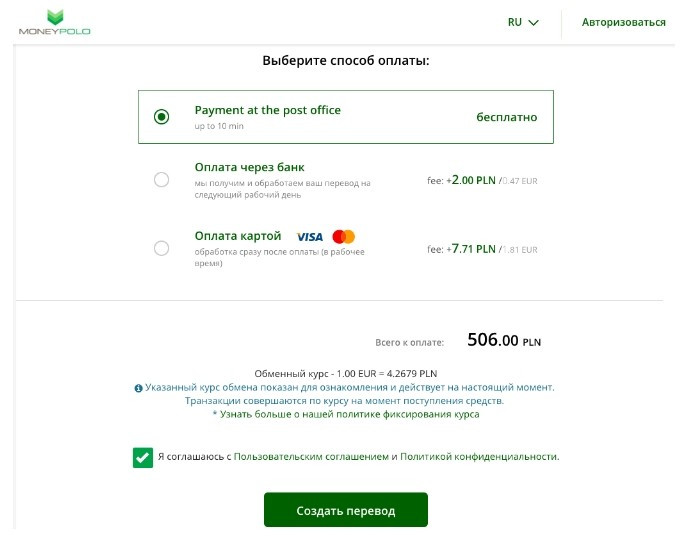700x540 pixels.
Task: Click the blue info icon near exchange notice
Action: tap(138, 388)
